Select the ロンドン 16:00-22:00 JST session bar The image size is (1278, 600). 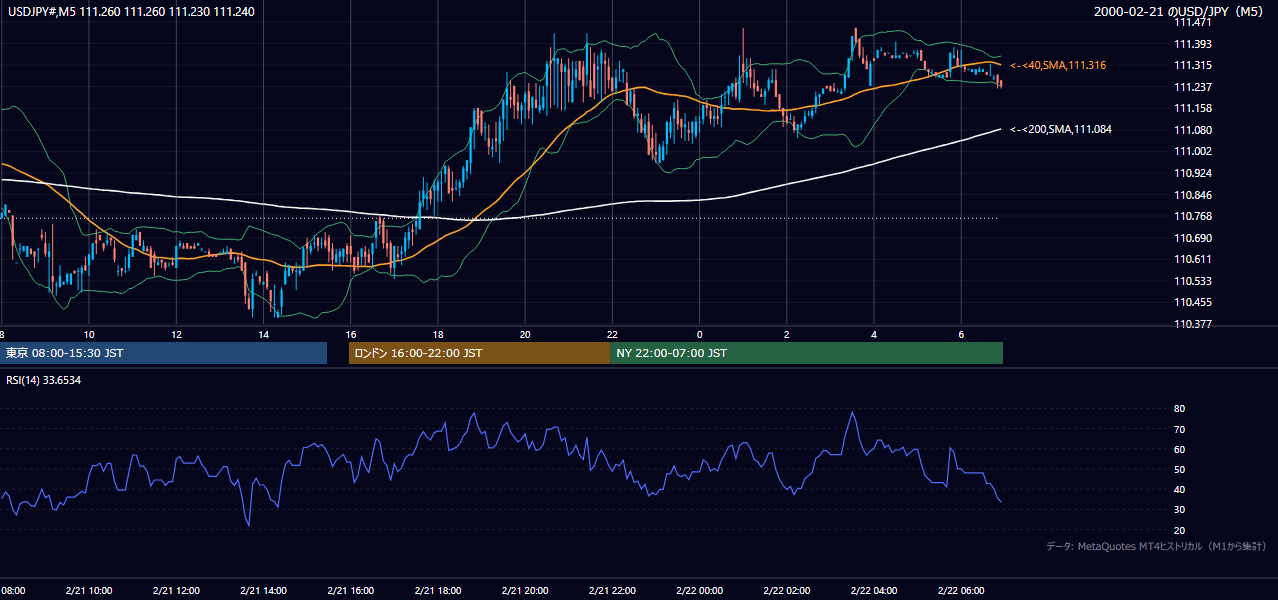[x=479, y=353]
